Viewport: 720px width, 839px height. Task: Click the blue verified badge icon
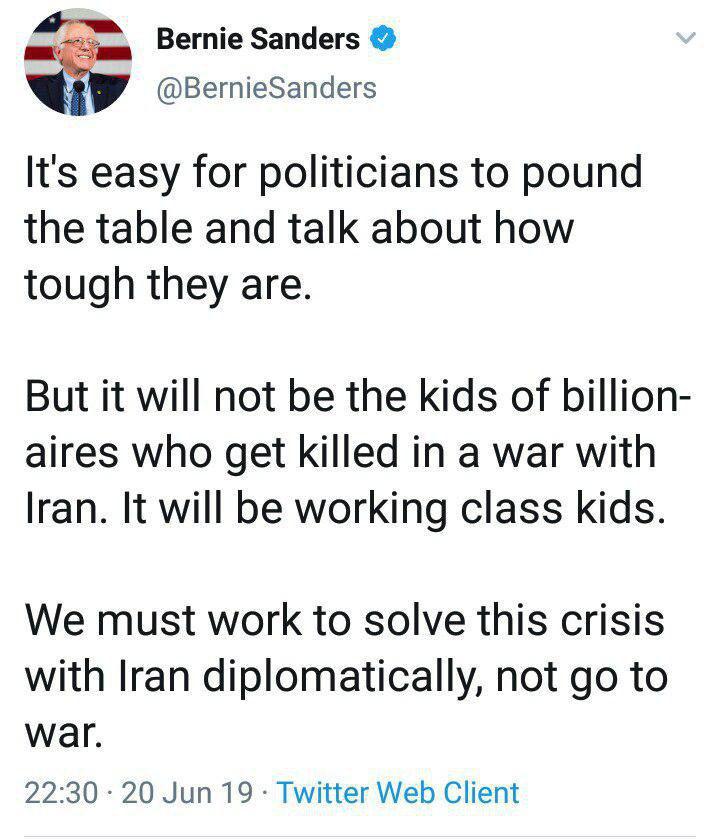pos(383,39)
